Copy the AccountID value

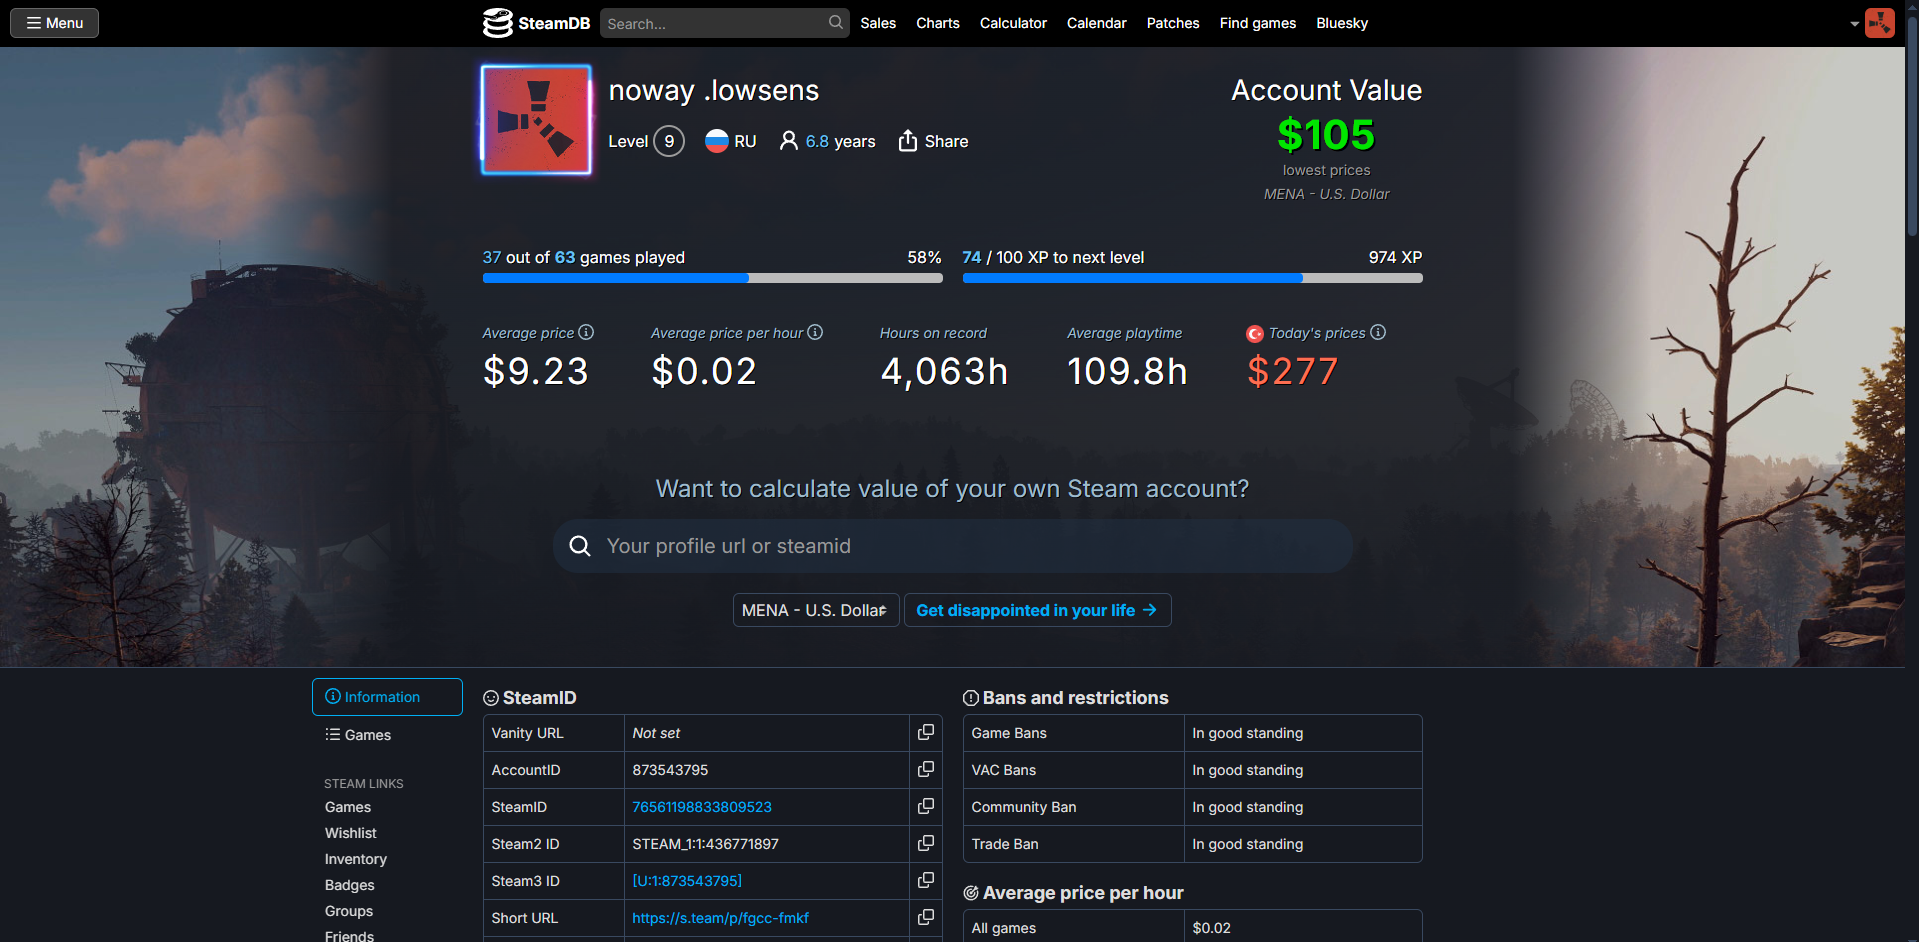pos(926,770)
